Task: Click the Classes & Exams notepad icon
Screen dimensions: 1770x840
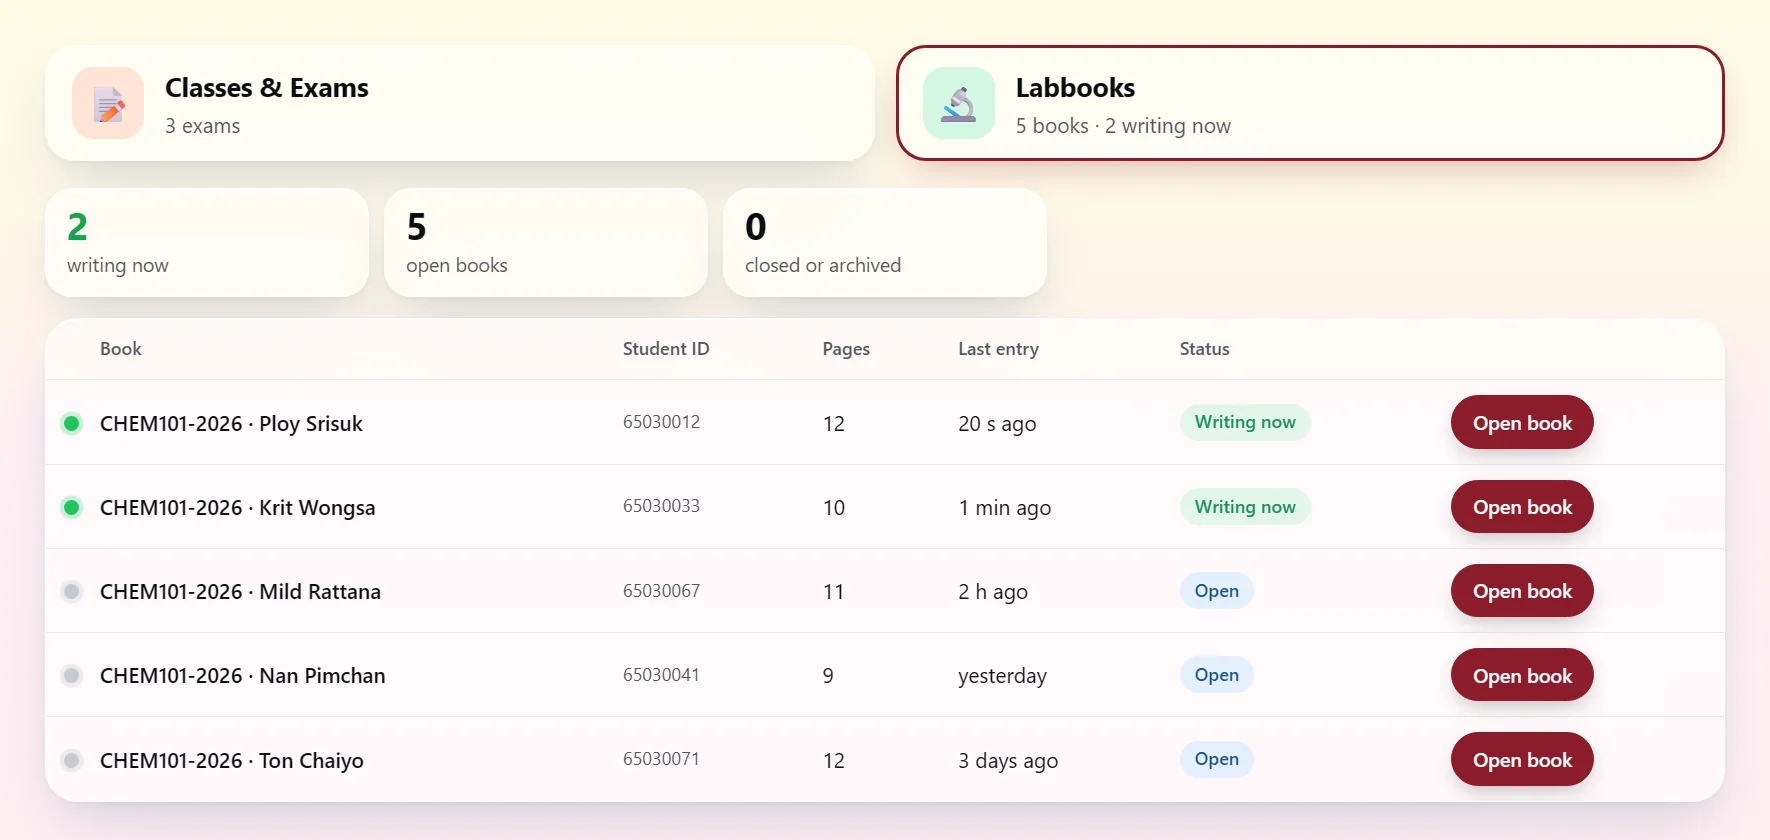Action: point(108,103)
